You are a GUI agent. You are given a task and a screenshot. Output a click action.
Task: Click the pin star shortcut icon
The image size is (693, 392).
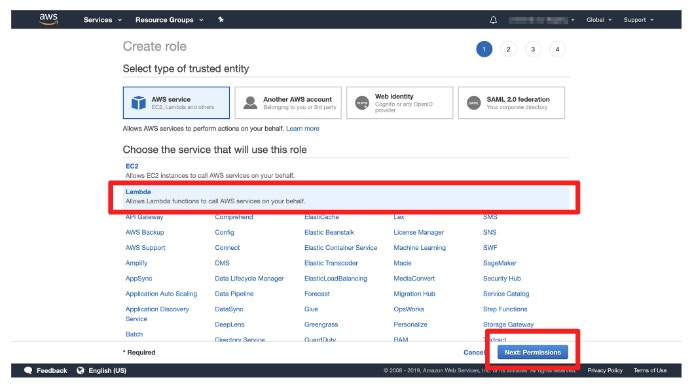(x=221, y=19)
